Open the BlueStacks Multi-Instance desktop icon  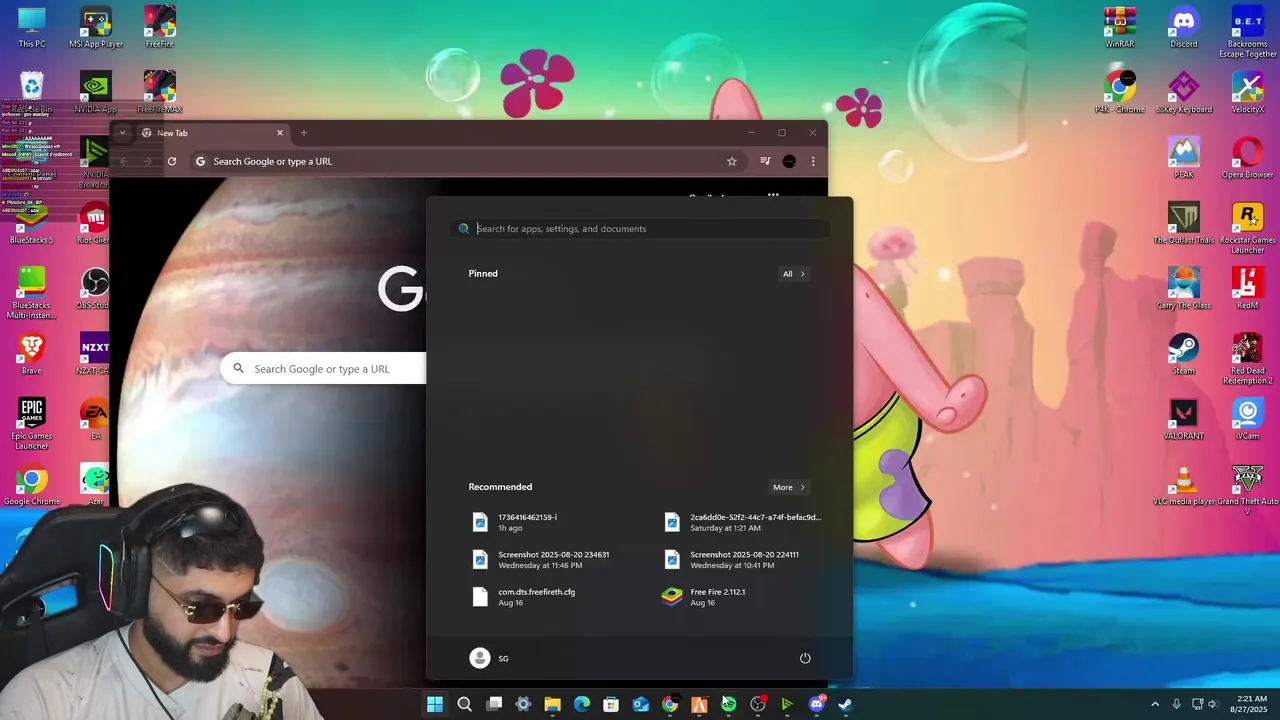pos(32,293)
